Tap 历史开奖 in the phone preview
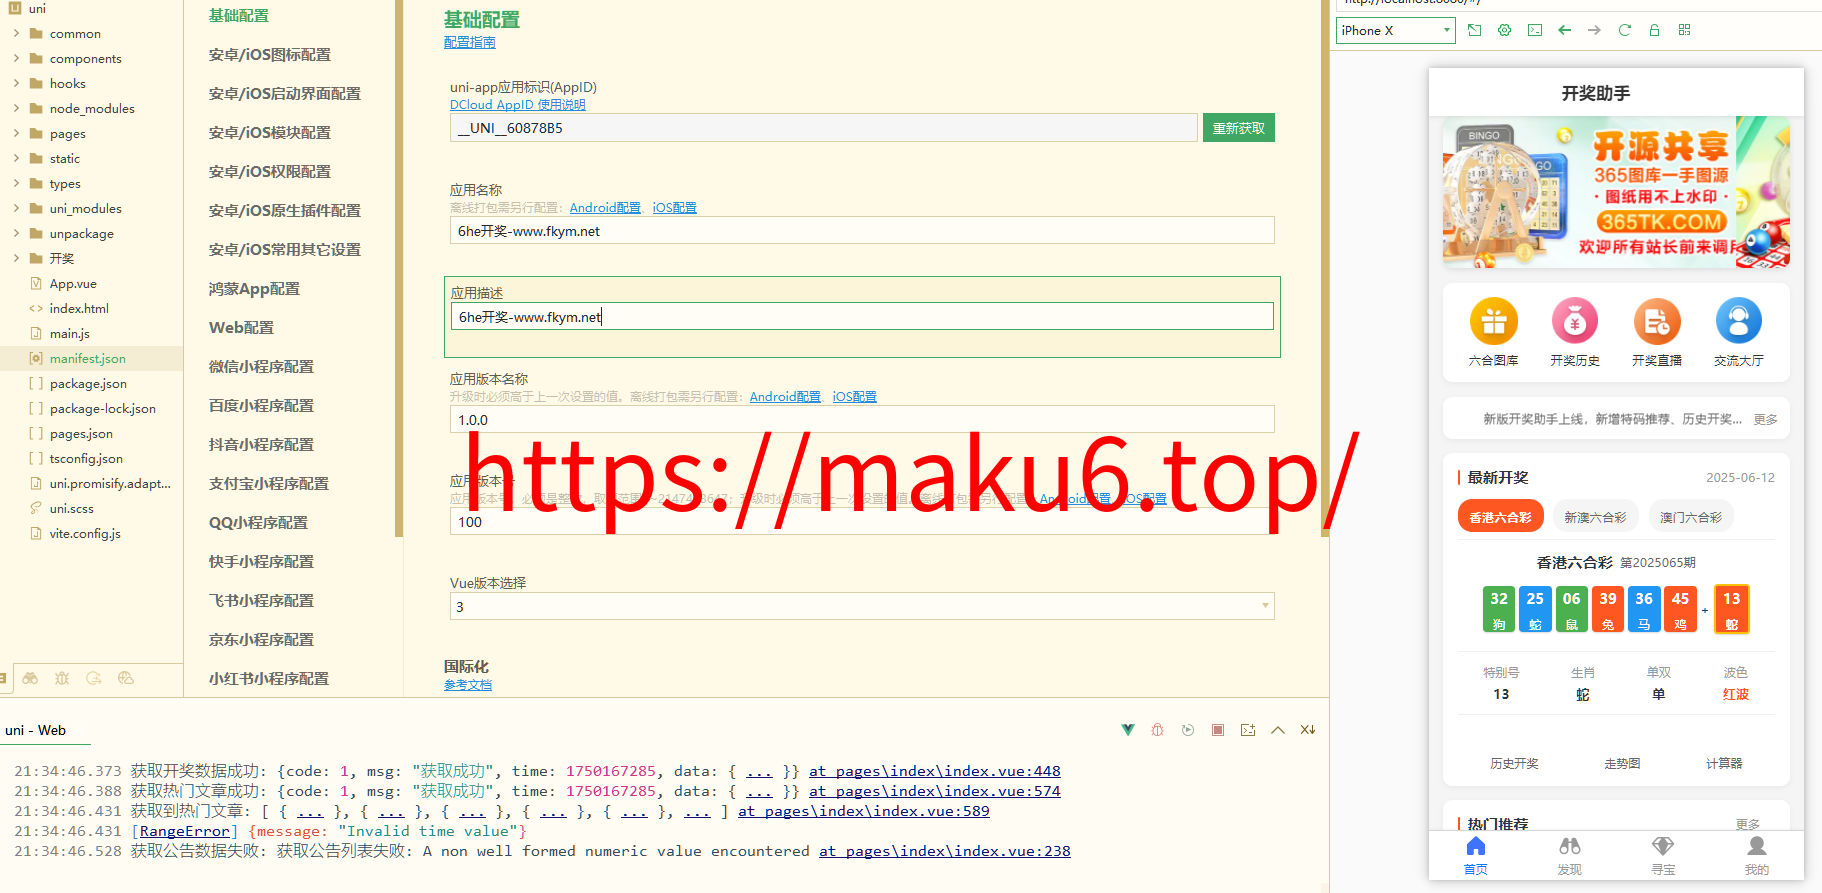This screenshot has width=1822, height=893. click(x=1514, y=763)
